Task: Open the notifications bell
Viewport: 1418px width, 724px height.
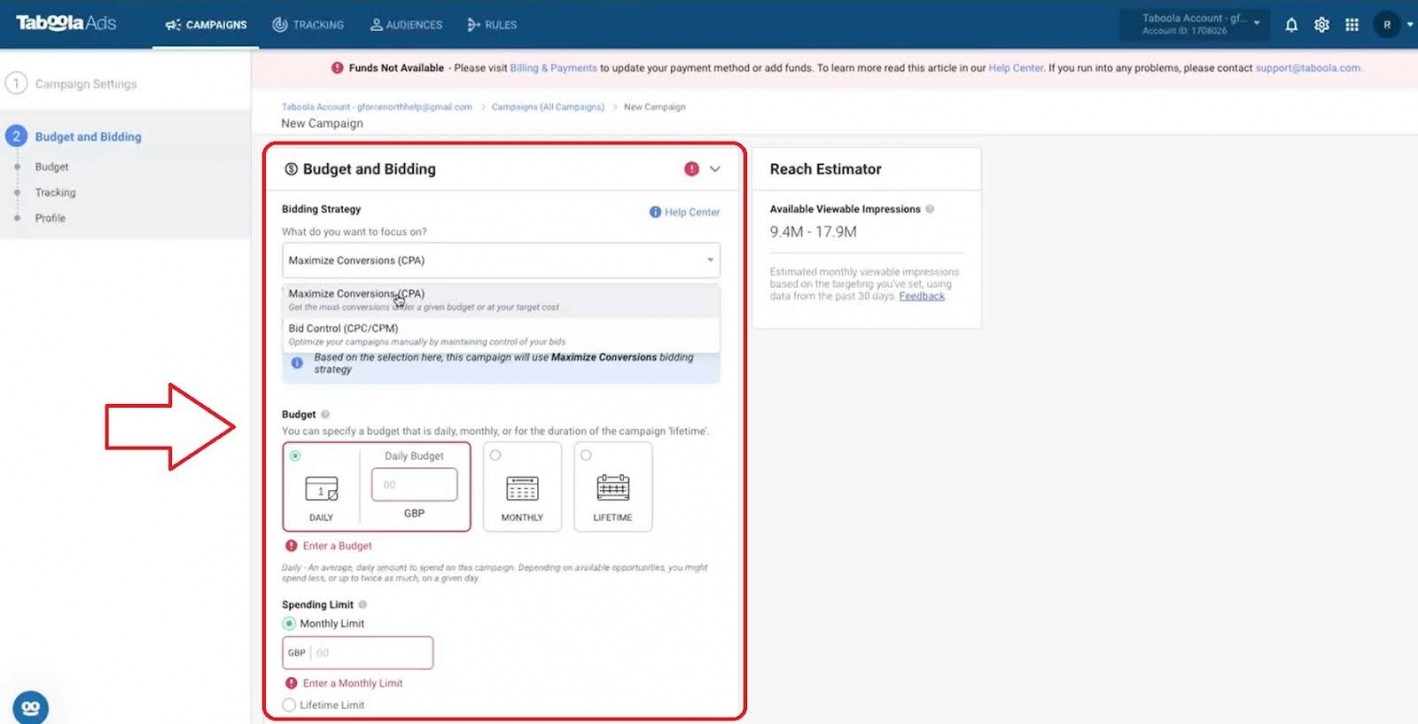Action: coord(1291,25)
